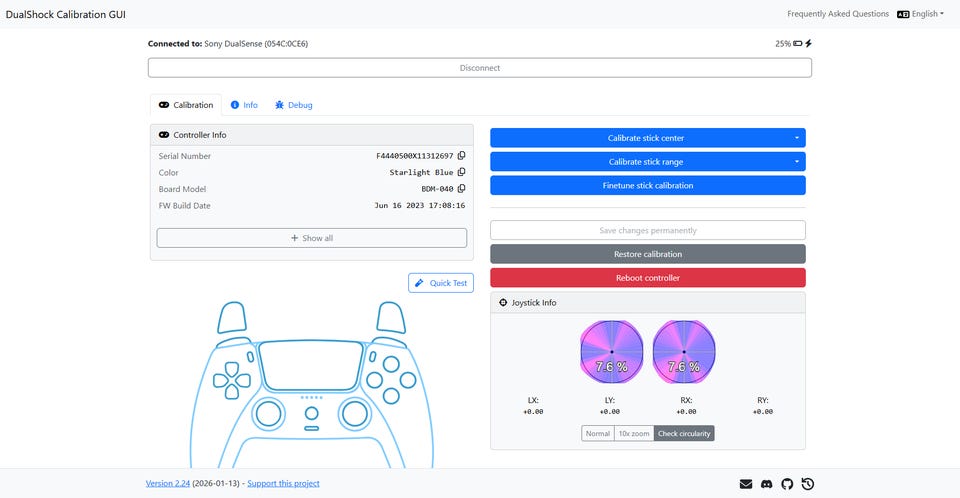Image resolution: width=960 pixels, height=498 pixels.
Task: Start the Quick Test
Action: coord(441,283)
